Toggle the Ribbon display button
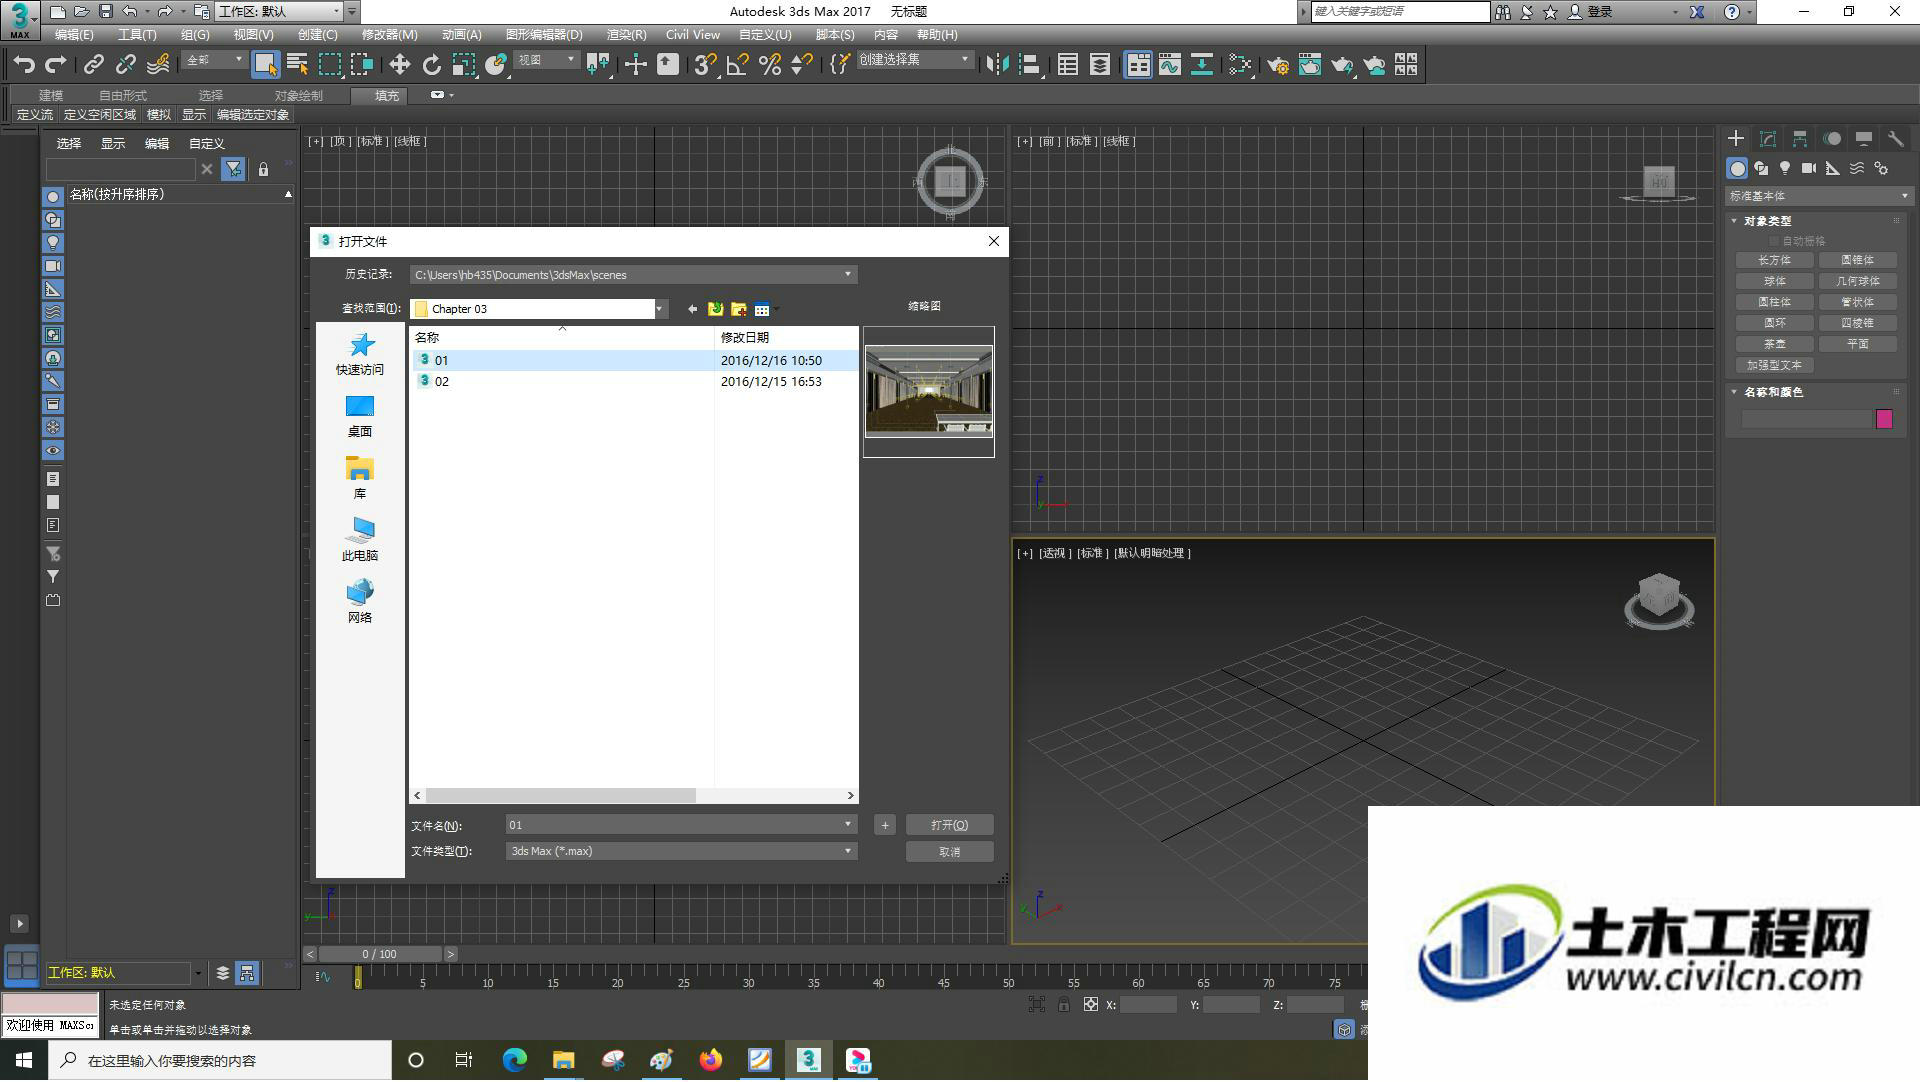This screenshot has height=1082, width=1920. tap(1138, 65)
